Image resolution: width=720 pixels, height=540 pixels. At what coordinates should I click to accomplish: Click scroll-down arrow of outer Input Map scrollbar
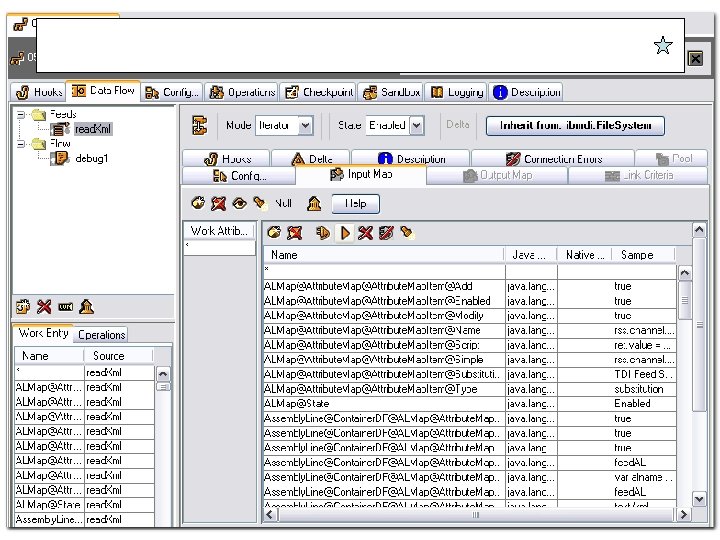pos(699,499)
